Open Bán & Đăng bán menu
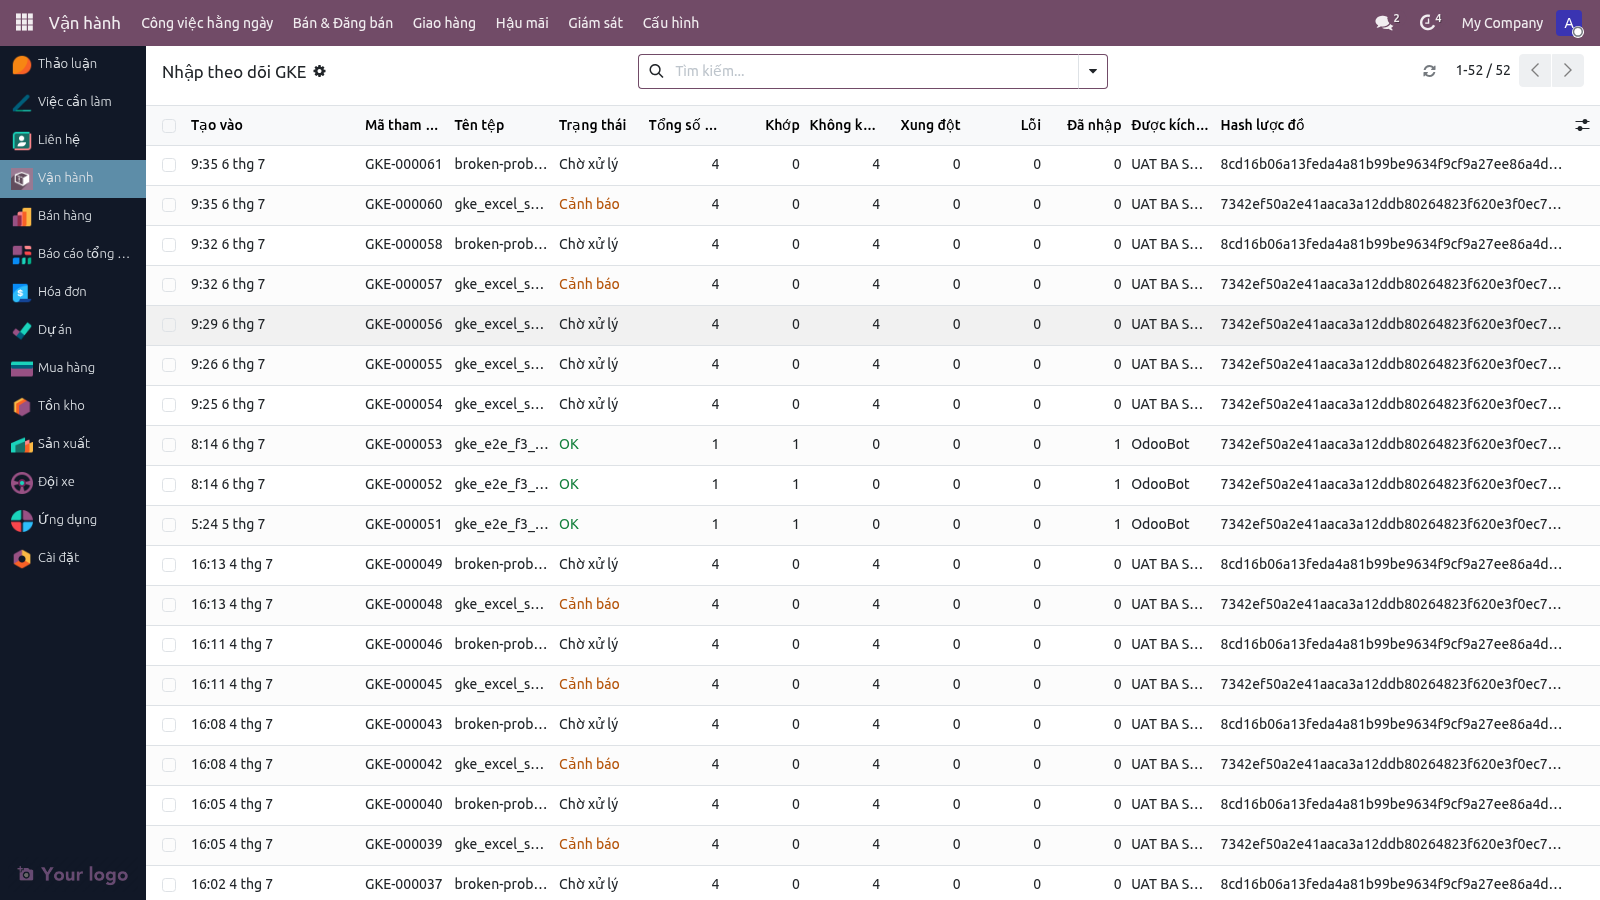1600x900 pixels. tap(343, 22)
